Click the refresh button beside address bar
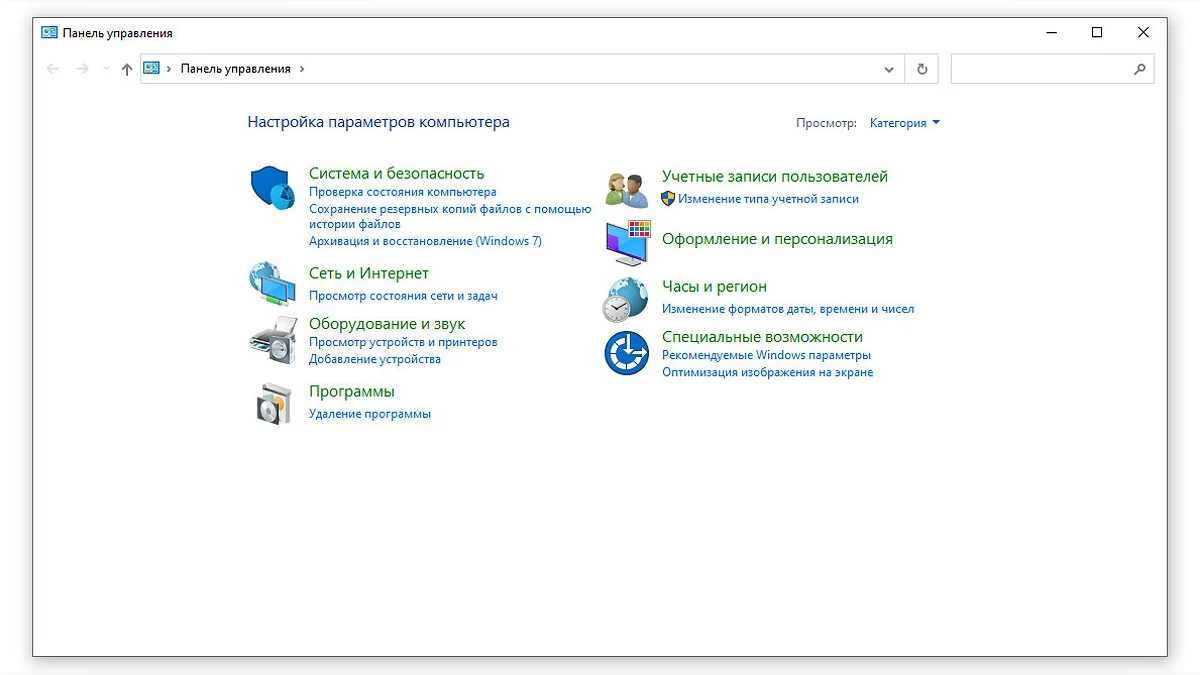The image size is (1200, 675). [x=922, y=69]
